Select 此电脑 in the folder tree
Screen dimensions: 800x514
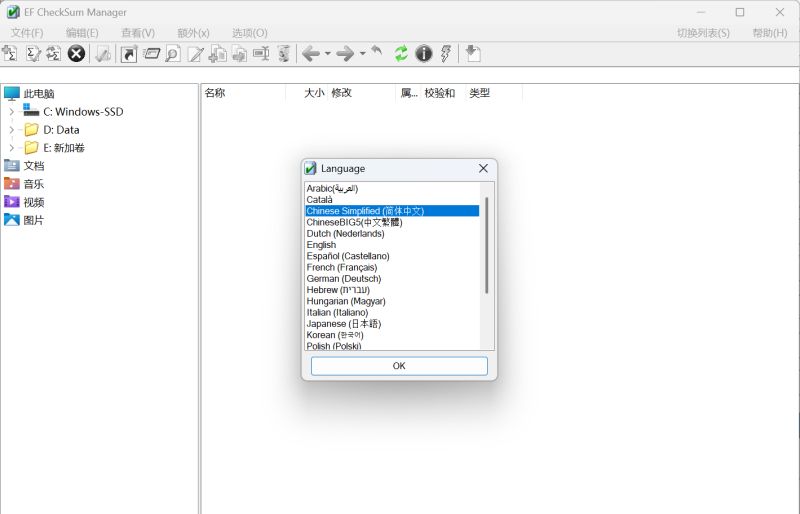pyautogui.click(x=39, y=93)
